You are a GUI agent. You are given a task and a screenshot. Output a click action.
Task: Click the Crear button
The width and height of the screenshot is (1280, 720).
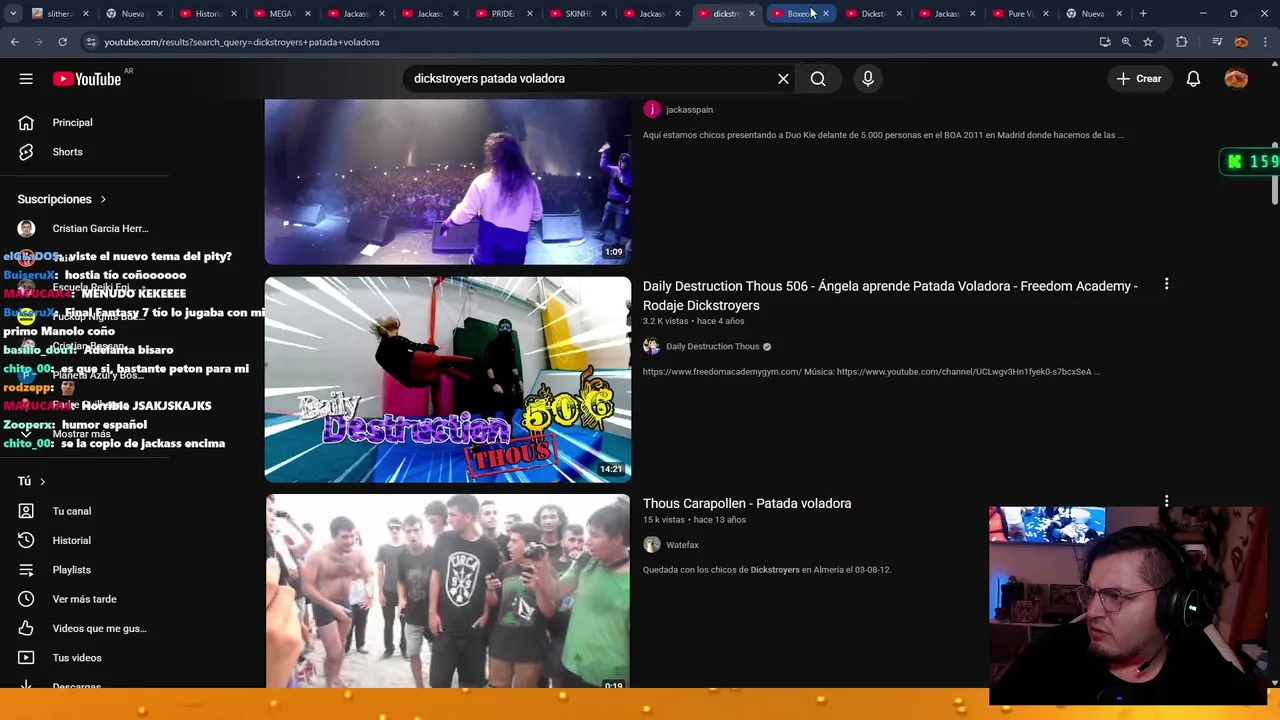click(x=1139, y=78)
